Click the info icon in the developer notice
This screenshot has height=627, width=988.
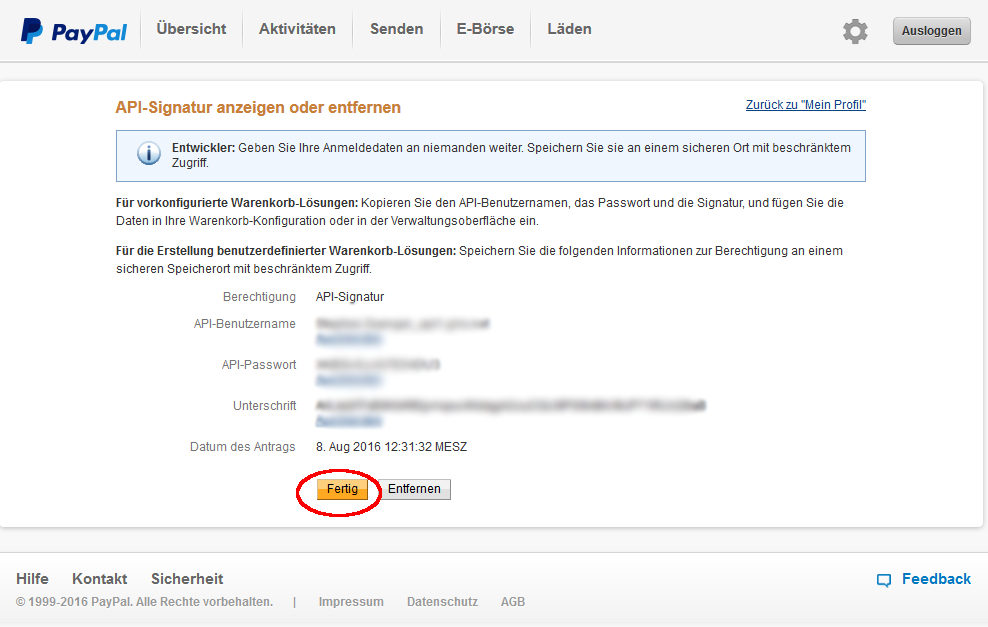pyautogui.click(x=148, y=154)
